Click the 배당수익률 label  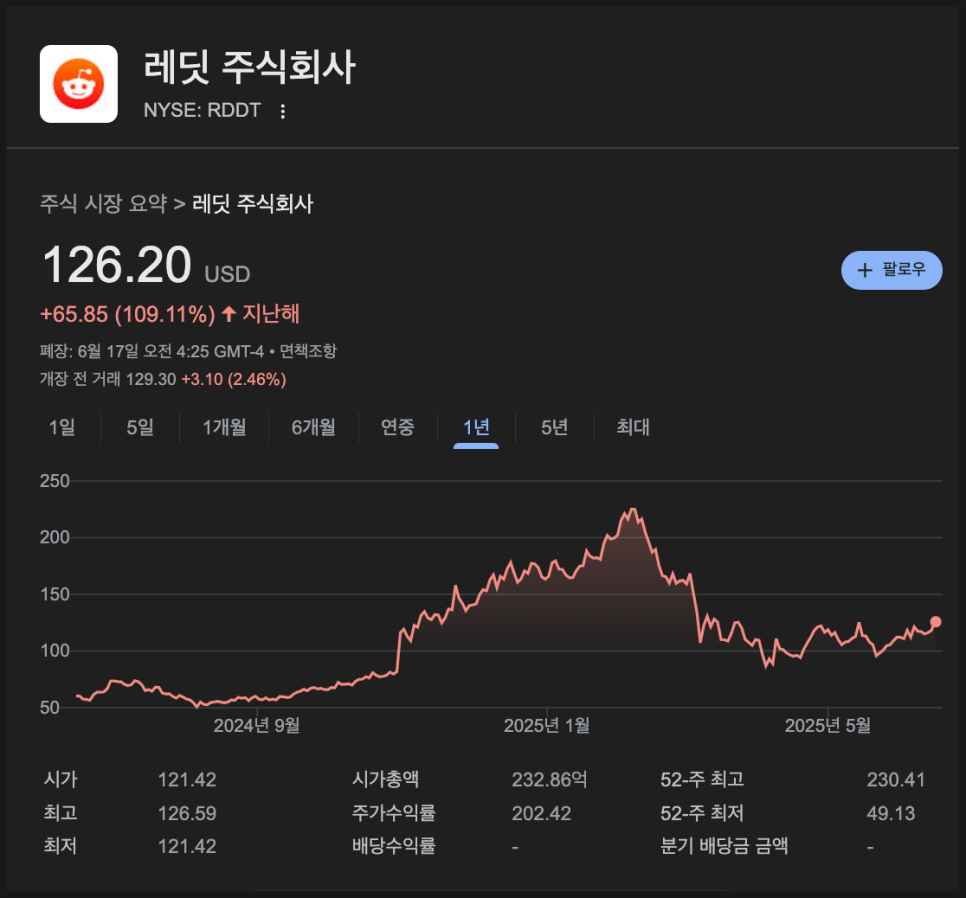[x=394, y=846]
